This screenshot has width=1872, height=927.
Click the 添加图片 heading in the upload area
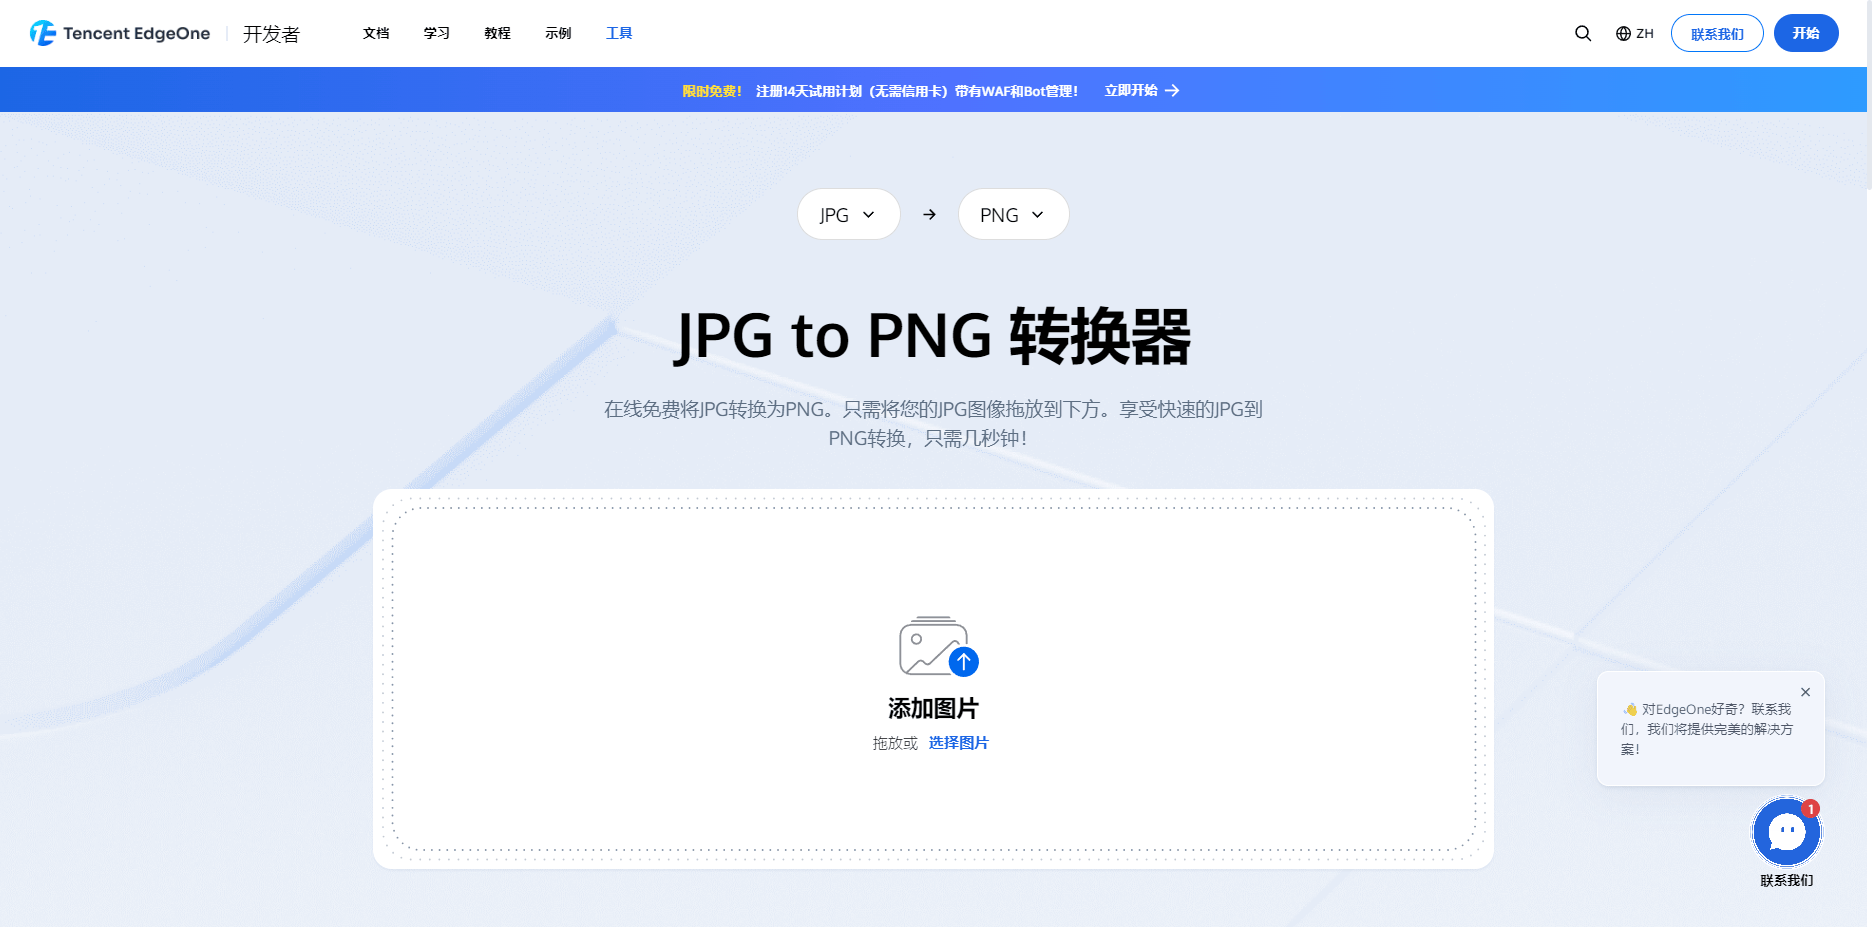[x=933, y=708]
